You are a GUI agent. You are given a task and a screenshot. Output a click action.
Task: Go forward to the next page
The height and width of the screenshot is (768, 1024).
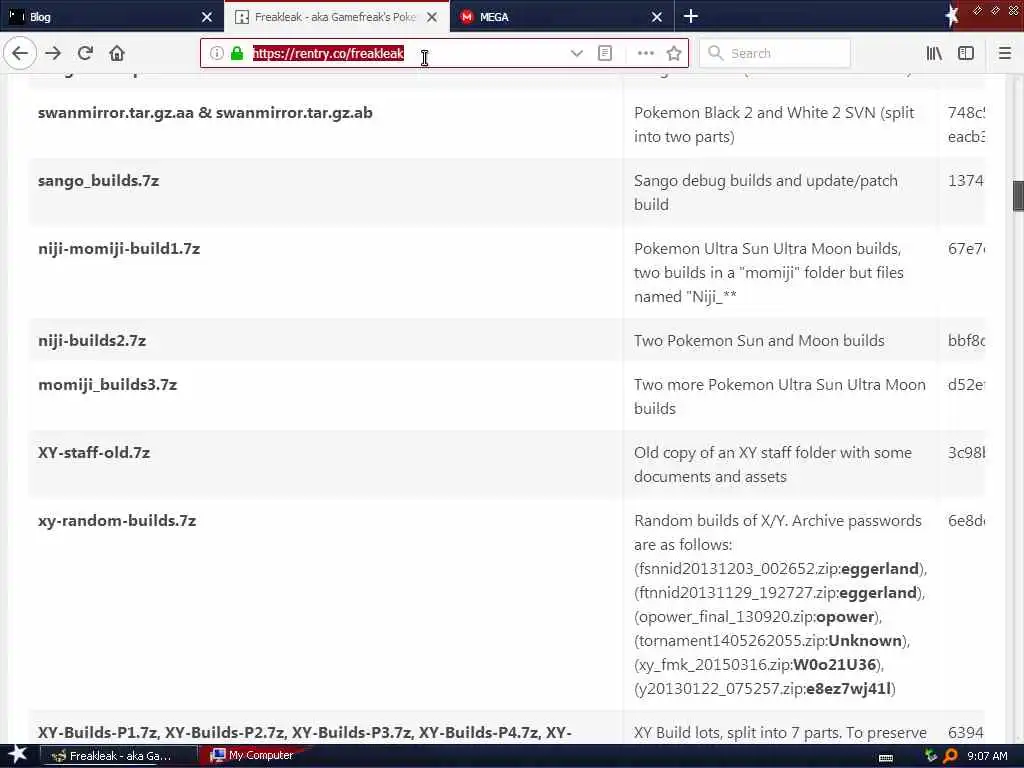53,54
